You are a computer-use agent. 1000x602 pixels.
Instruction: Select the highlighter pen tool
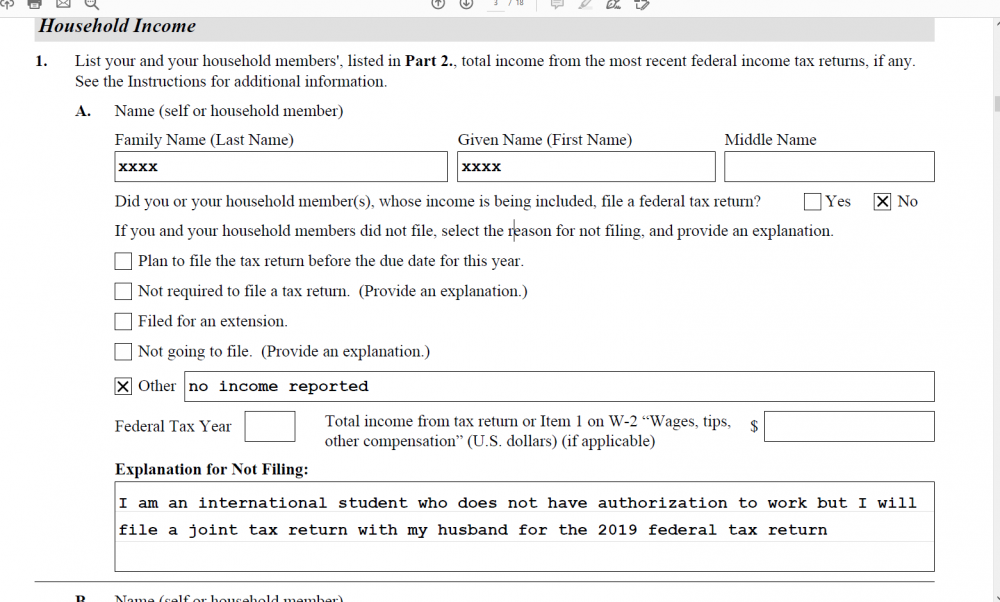click(x=585, y=4)
